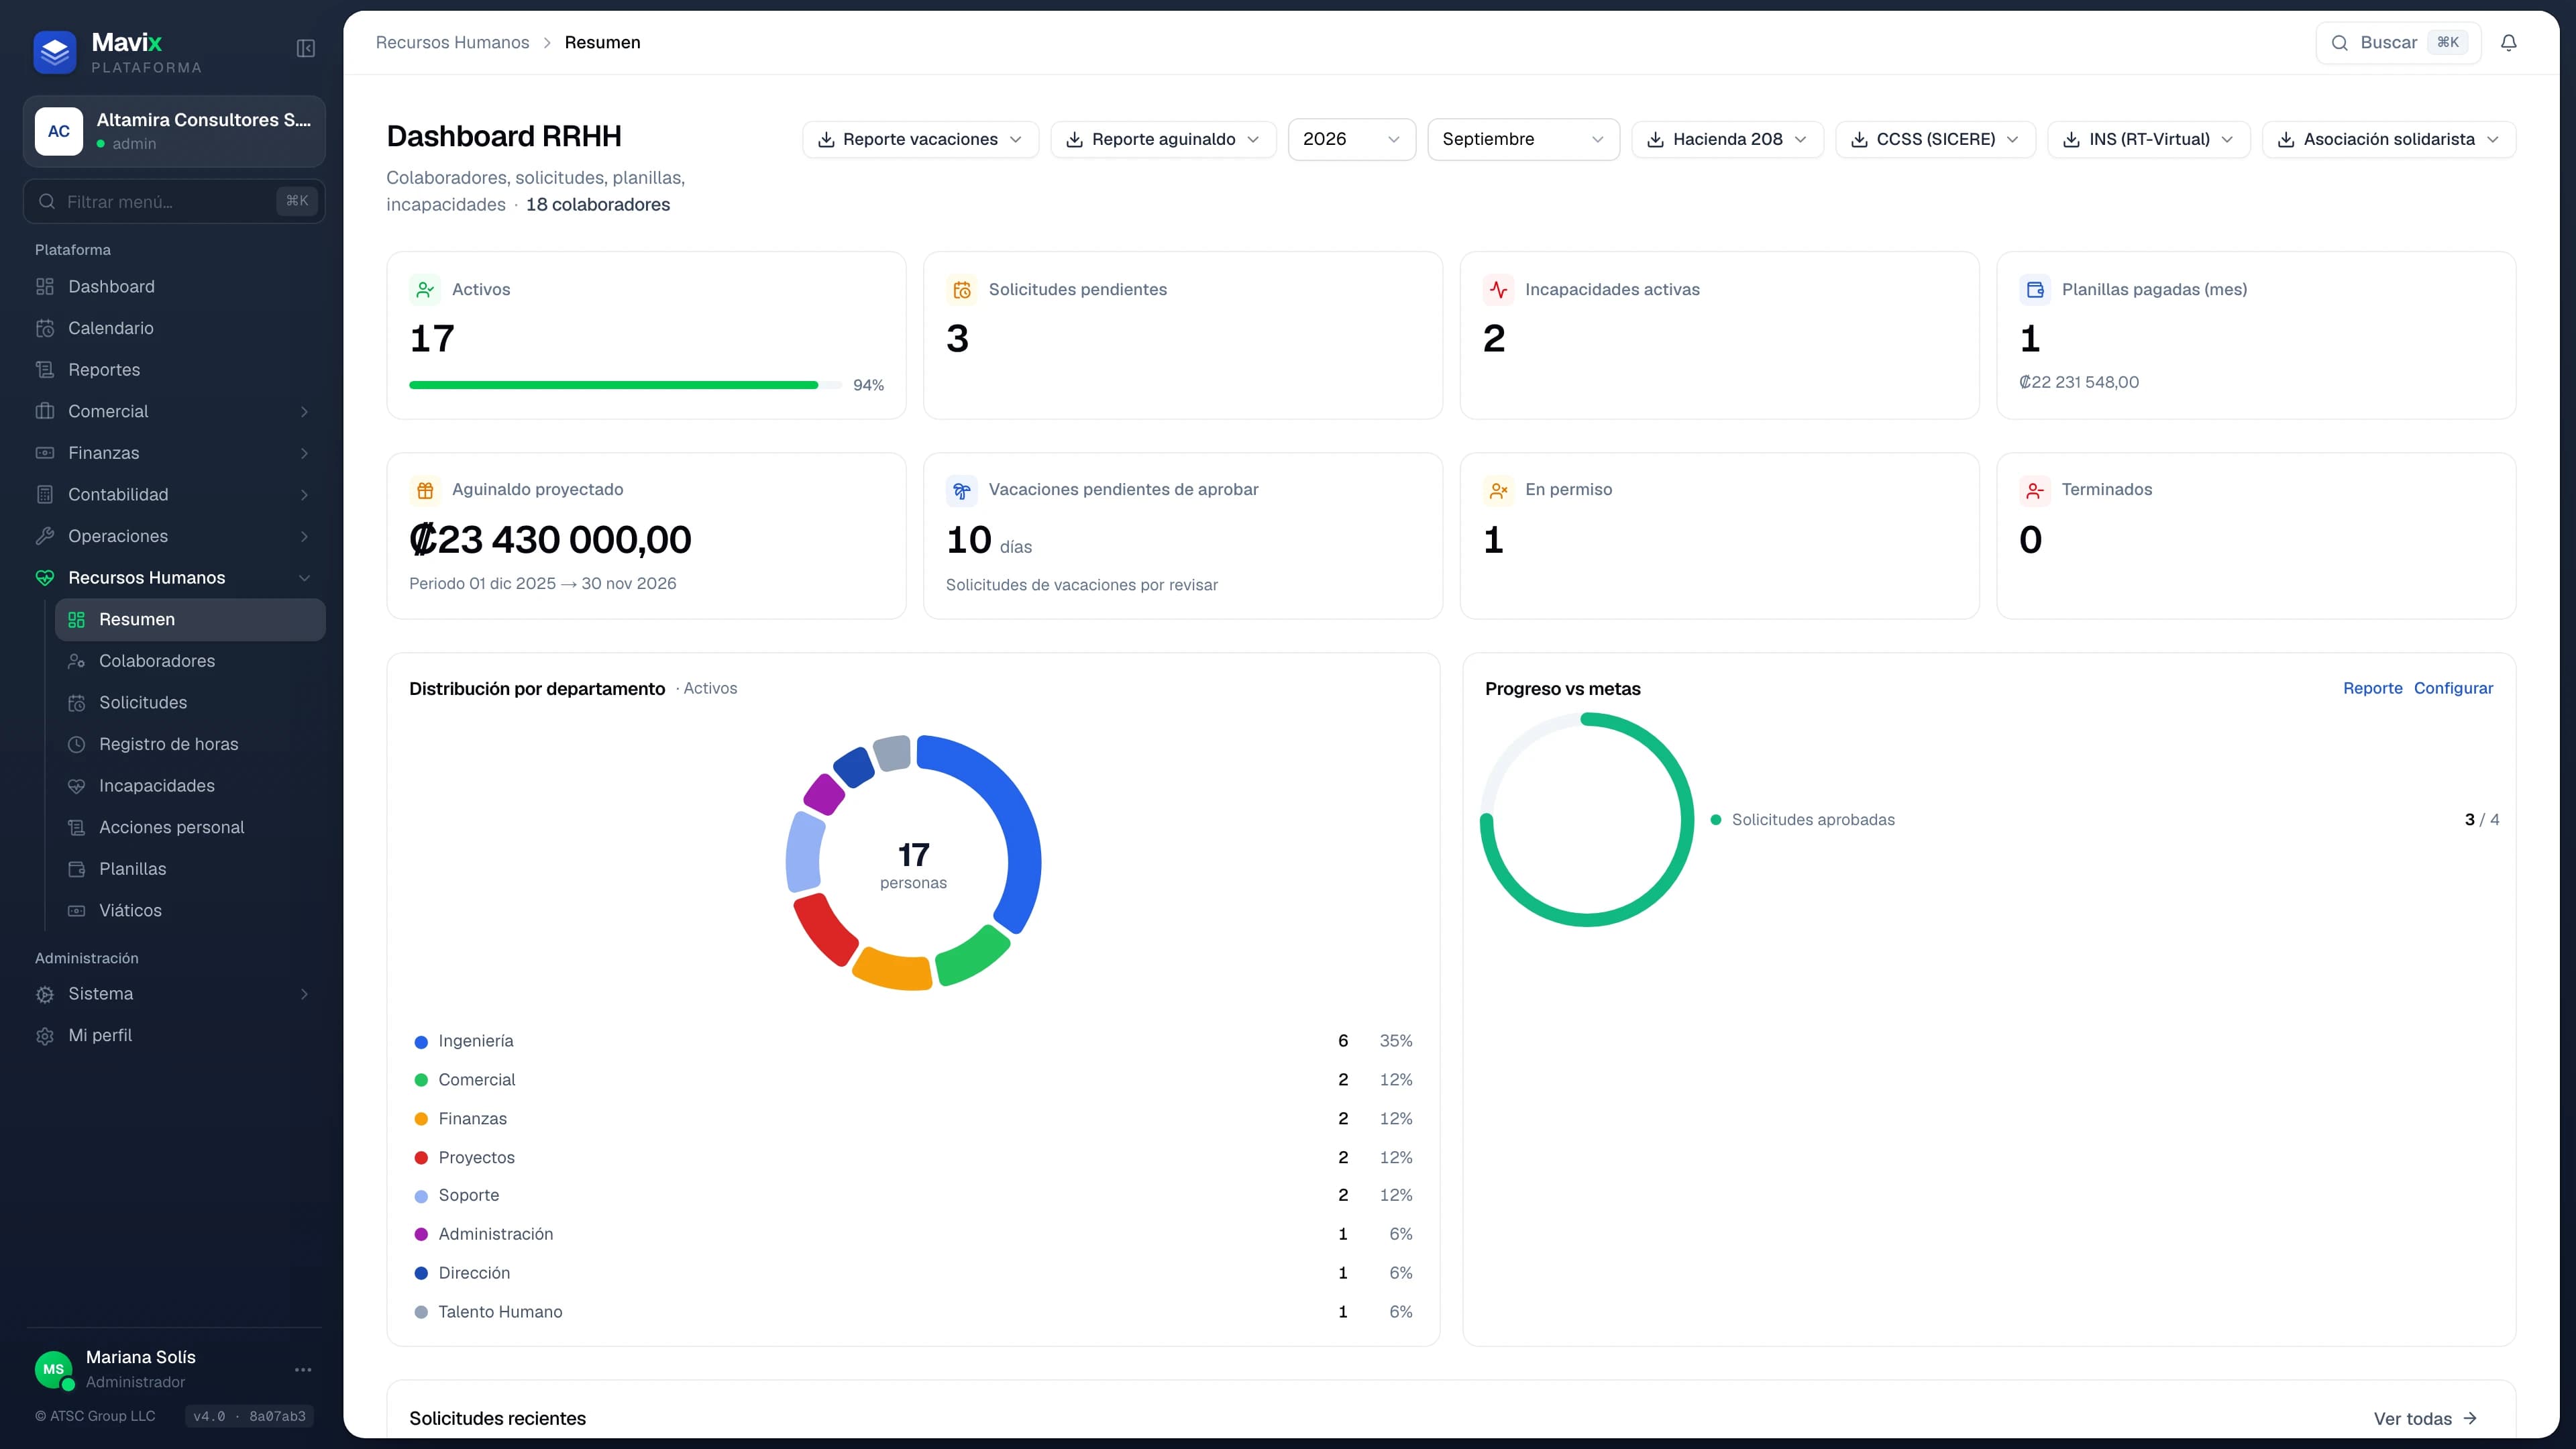Viewport: 2576px width, 1449px height.
Task: Focus the Filtrar menú search field
Action: (174, 202)
